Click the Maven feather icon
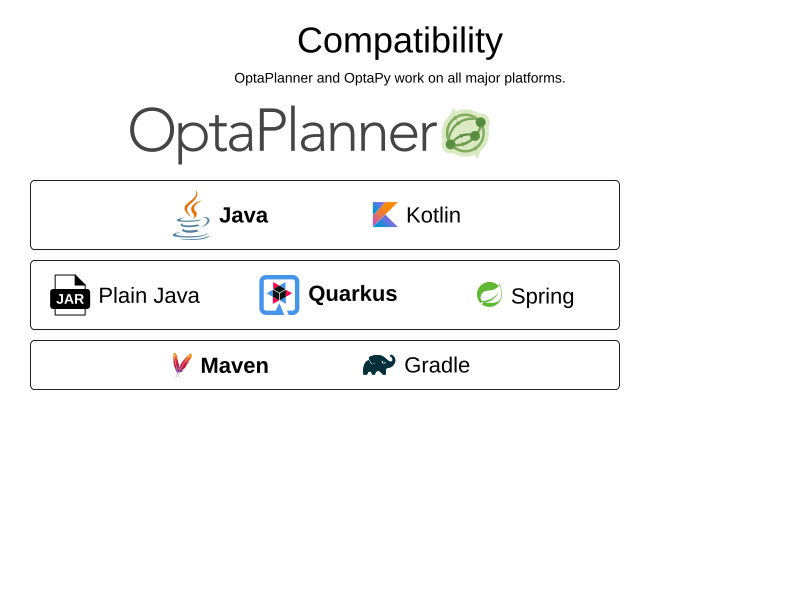Image resolution: width=800 pixels, height=600 pixels. tap(182, 365)
